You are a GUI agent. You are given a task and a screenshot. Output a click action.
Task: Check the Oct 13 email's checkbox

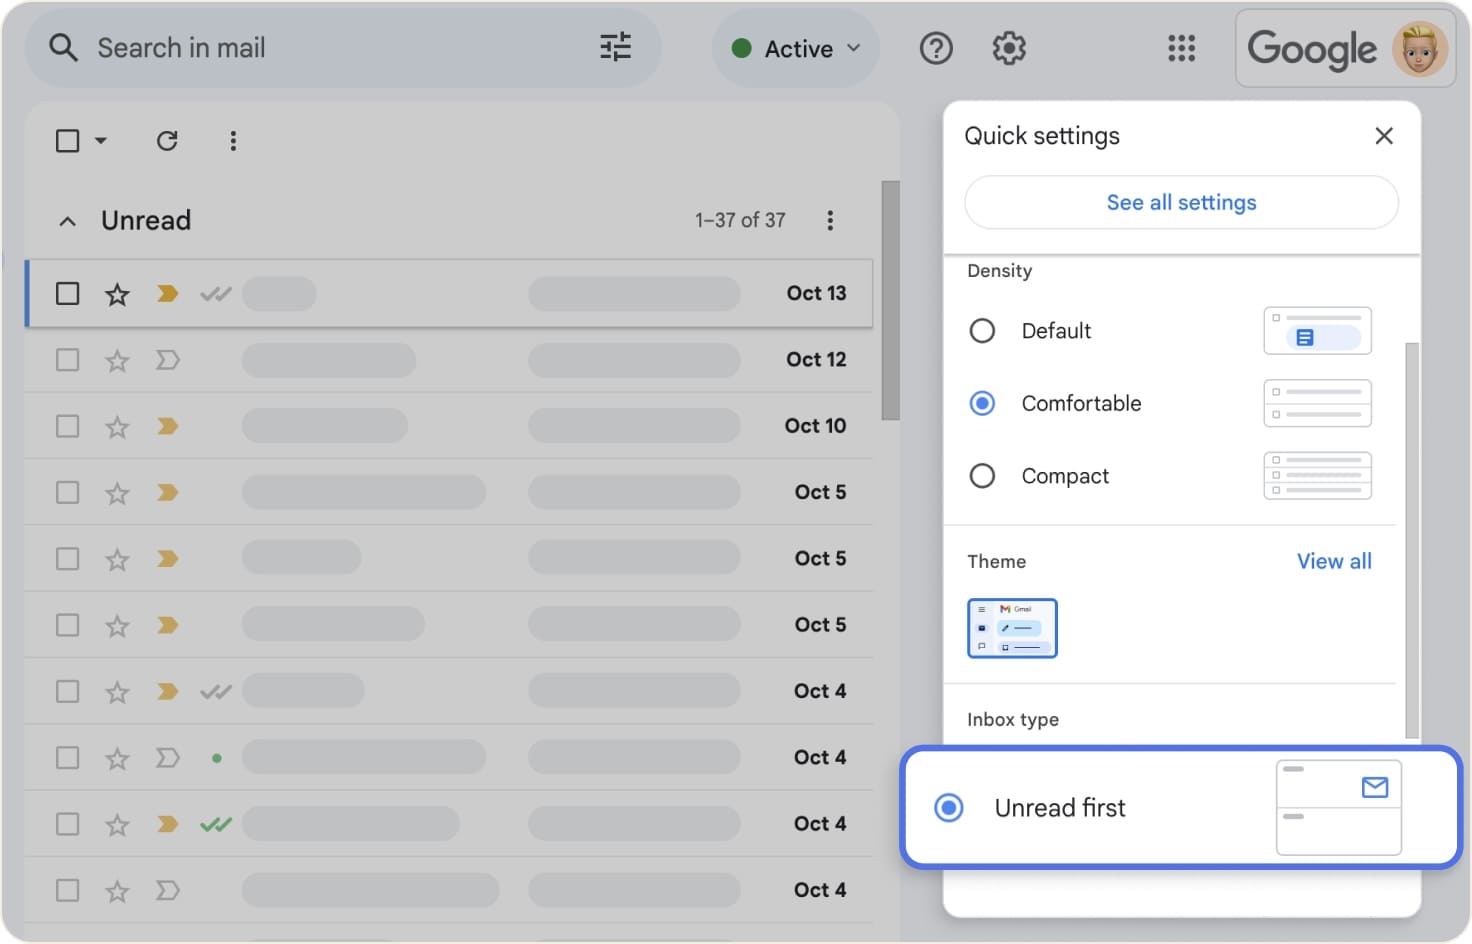coord(67,293)
